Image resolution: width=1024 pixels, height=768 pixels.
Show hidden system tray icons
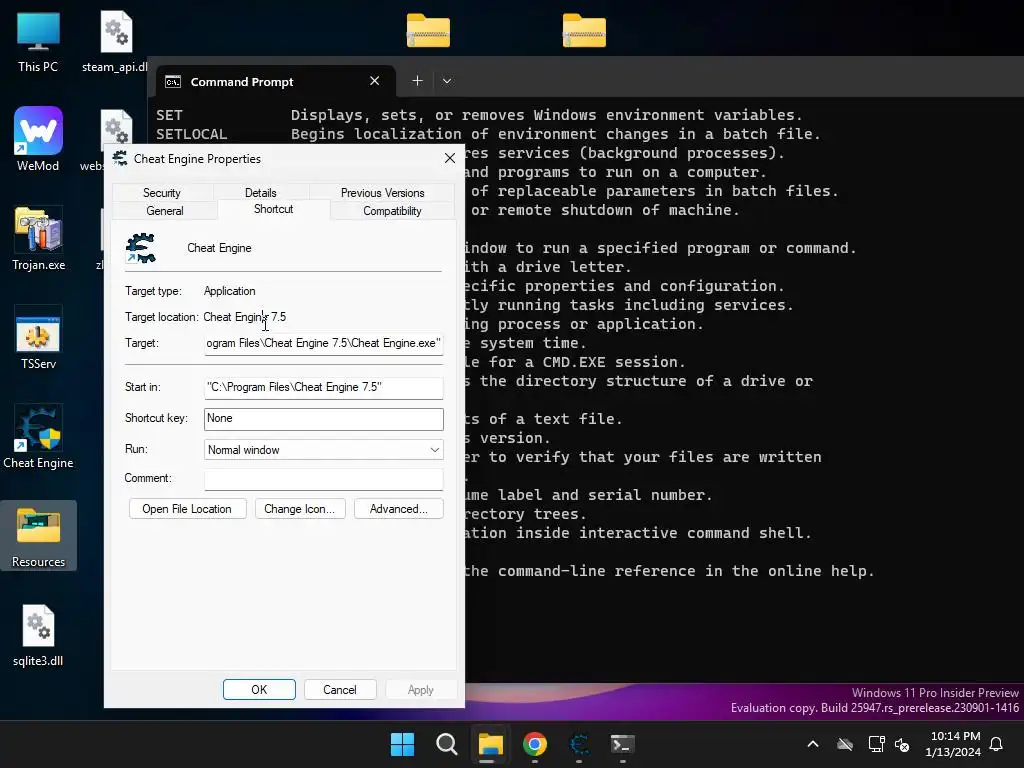click(813, 744)
